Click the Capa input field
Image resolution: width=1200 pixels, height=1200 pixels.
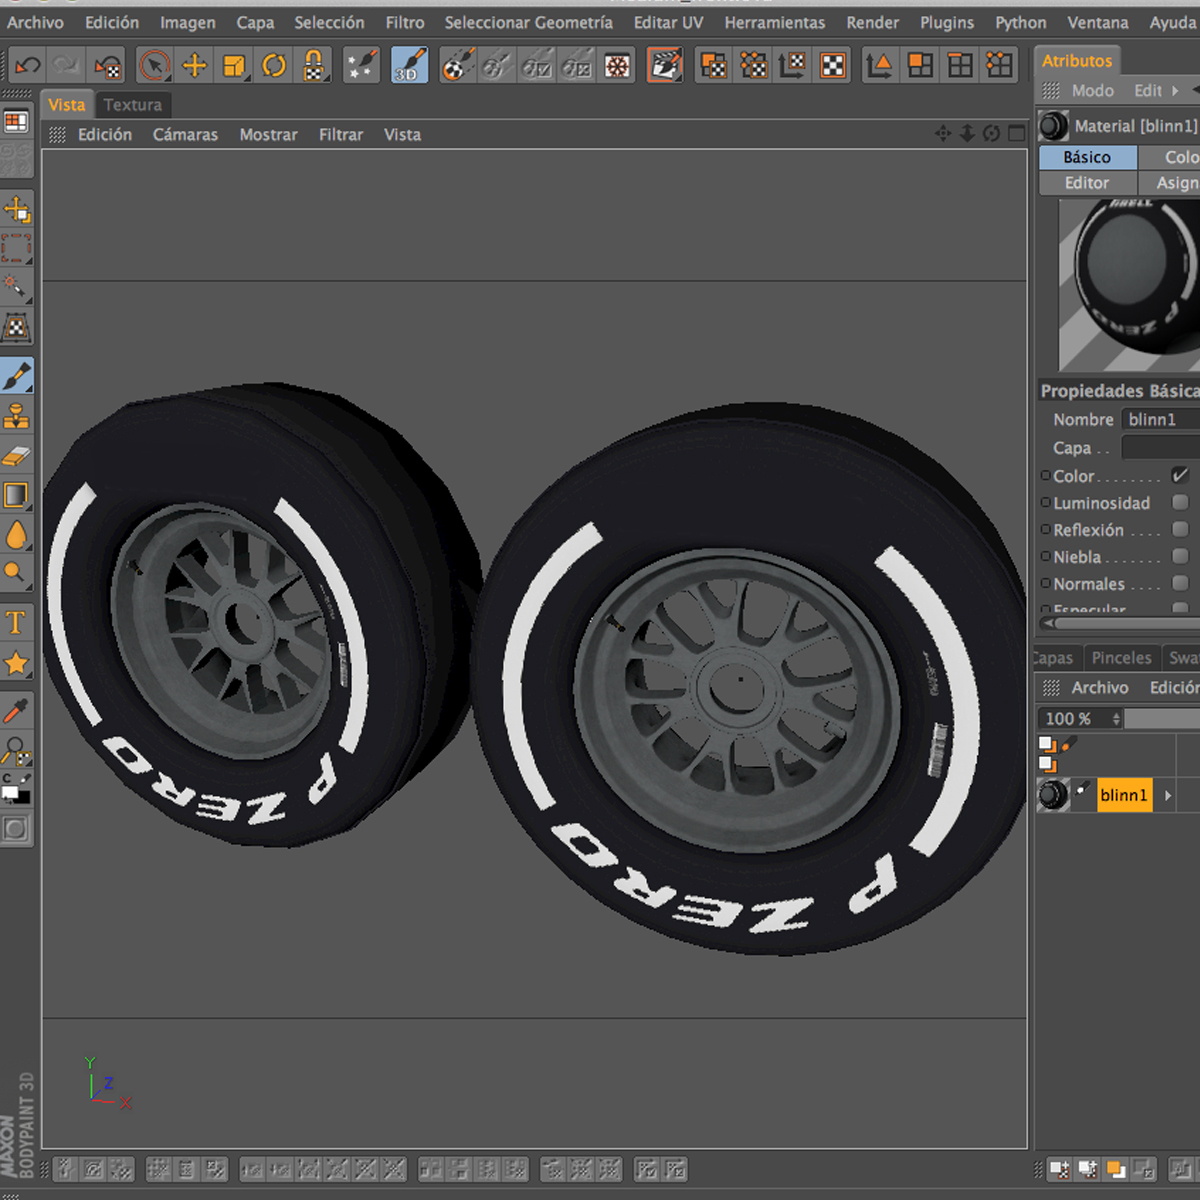point(1160,447)
